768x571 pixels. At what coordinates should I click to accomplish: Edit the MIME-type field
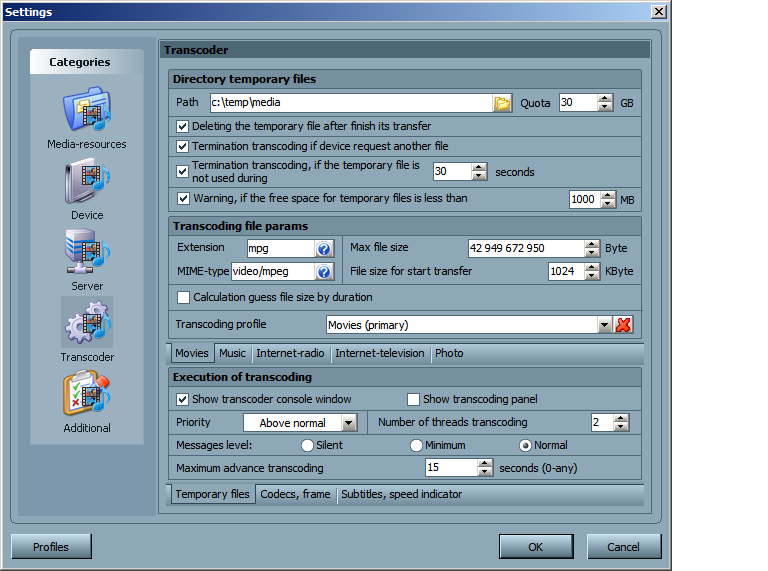tap(273, 271)
